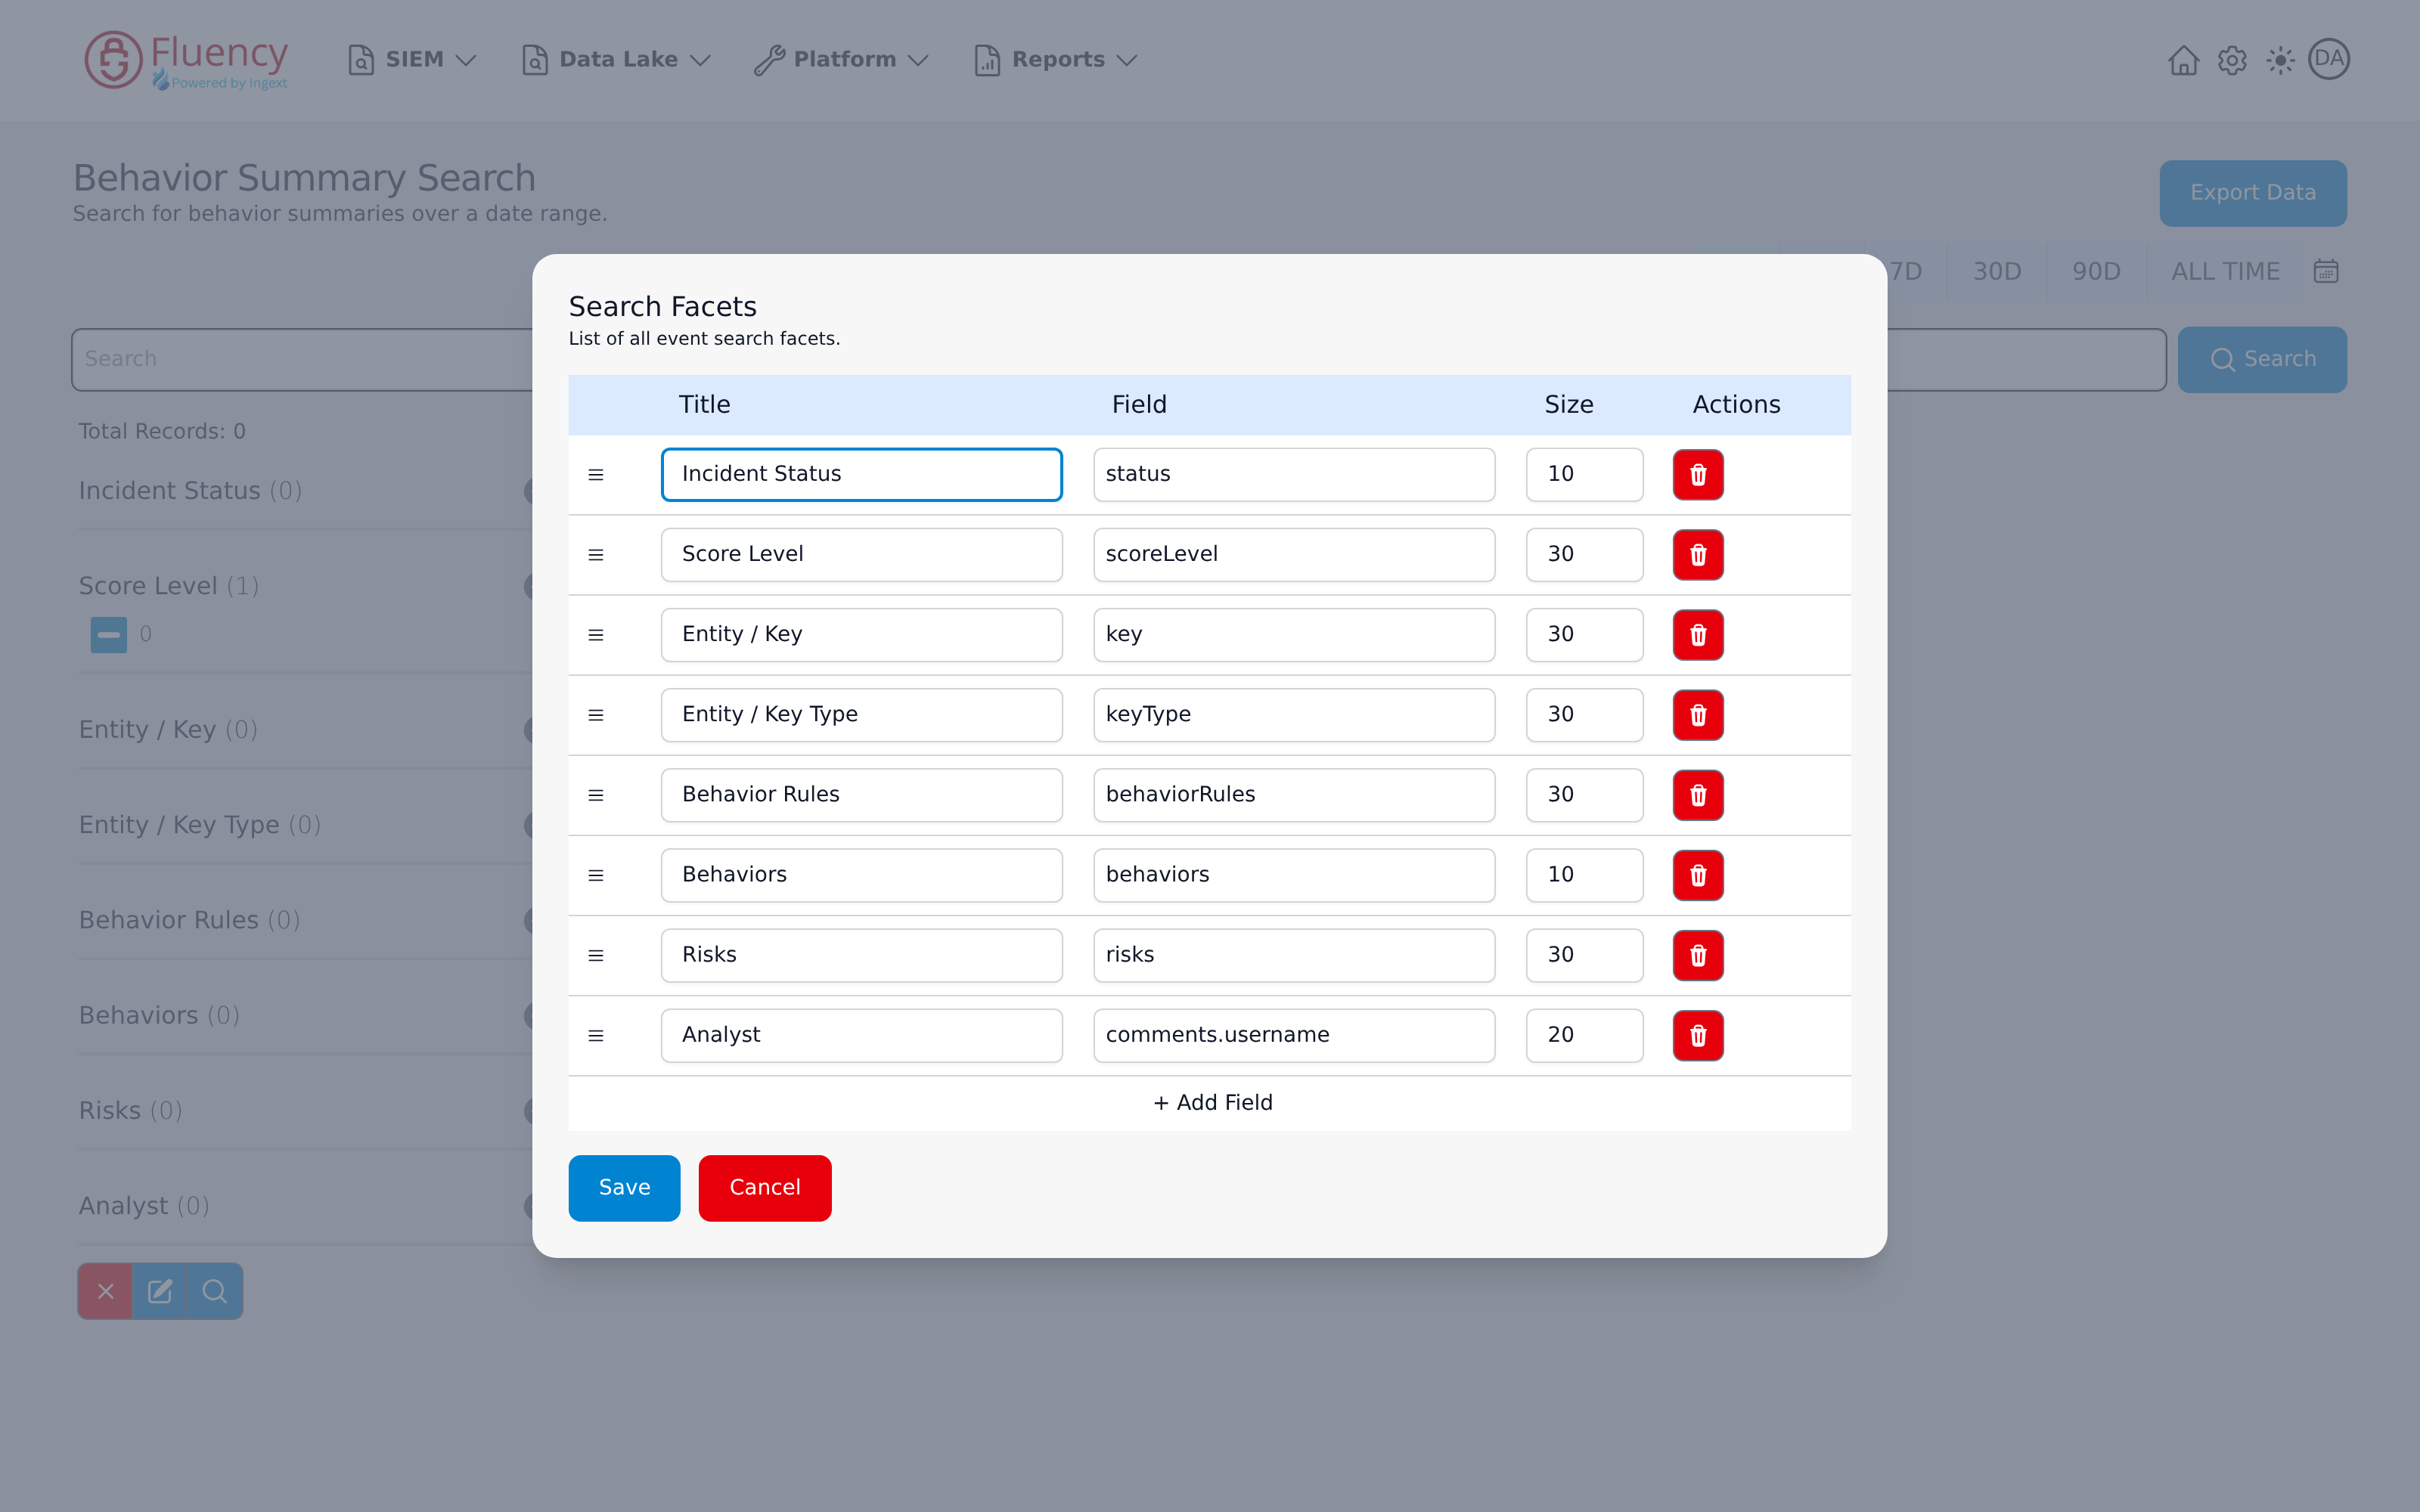Edit the scoreLevel field input
Screen dimensions: 2420x1512
point(1294,554)
